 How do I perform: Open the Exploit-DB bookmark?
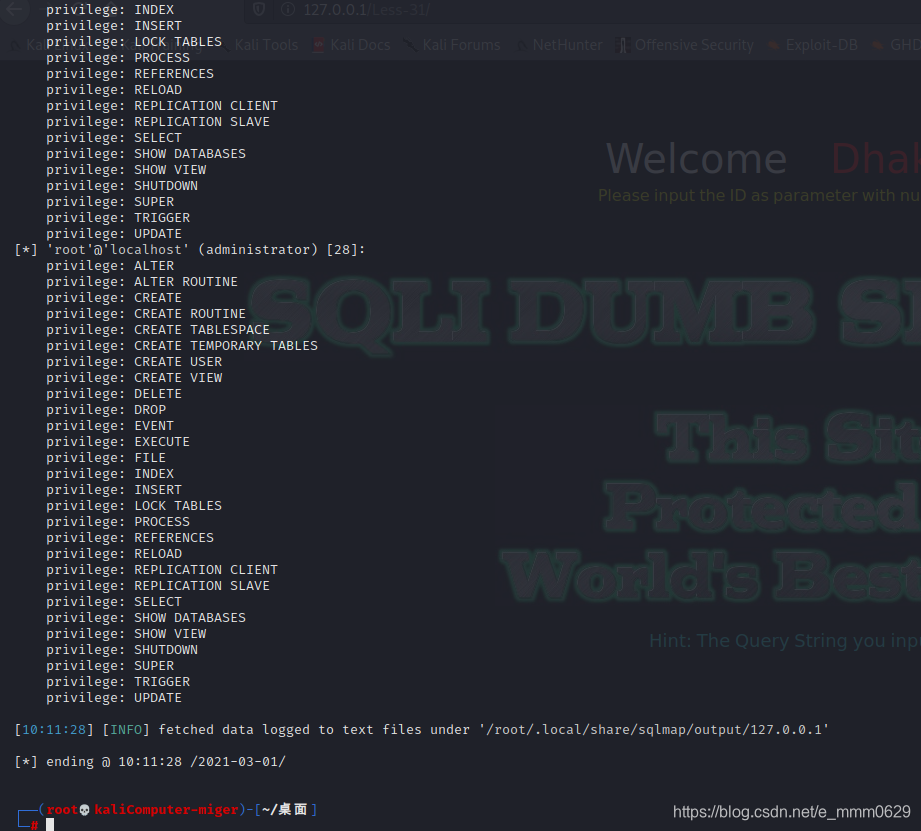click(x=814, y=45)
